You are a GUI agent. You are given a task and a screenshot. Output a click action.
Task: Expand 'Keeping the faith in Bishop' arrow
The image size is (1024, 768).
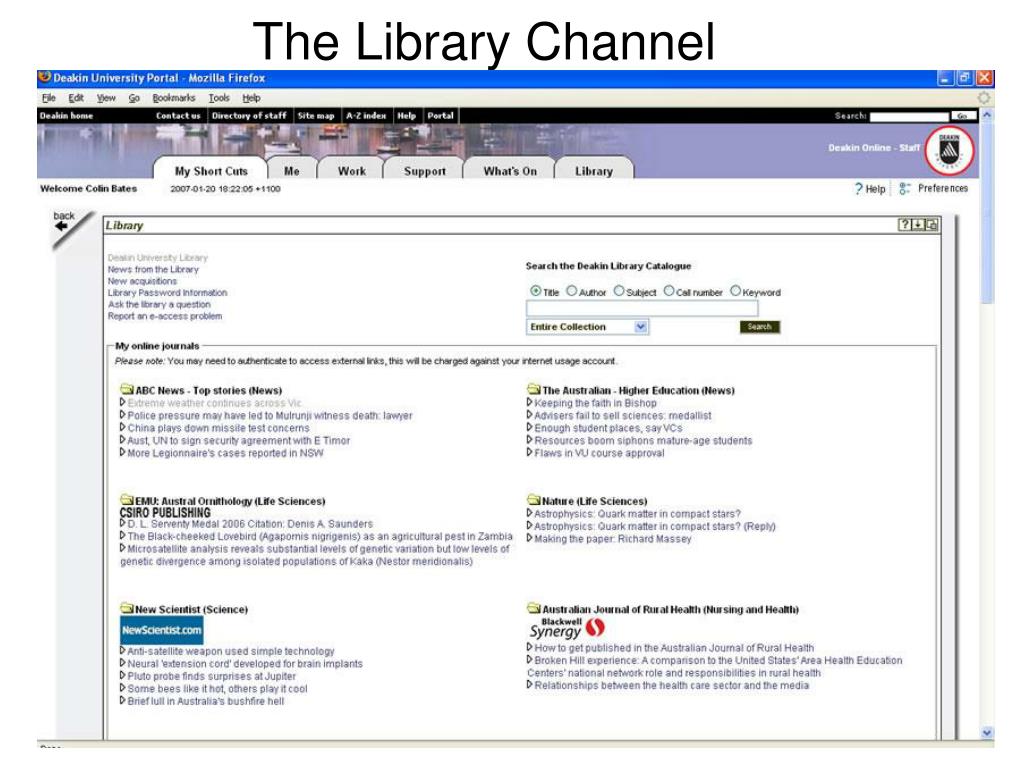530,402
